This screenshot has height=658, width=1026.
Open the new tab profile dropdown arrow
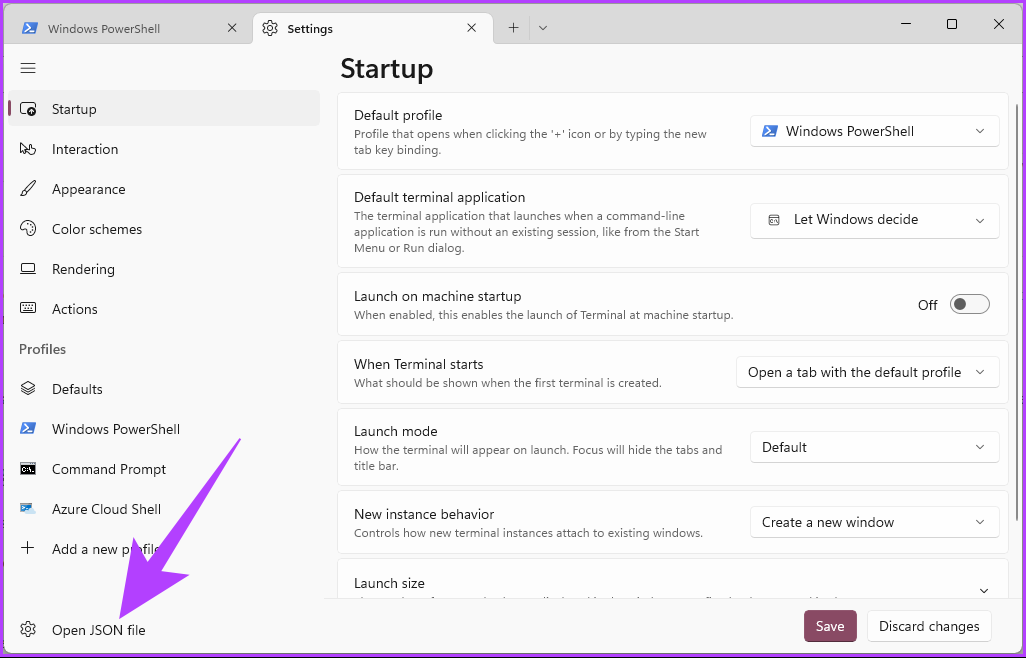542,28
